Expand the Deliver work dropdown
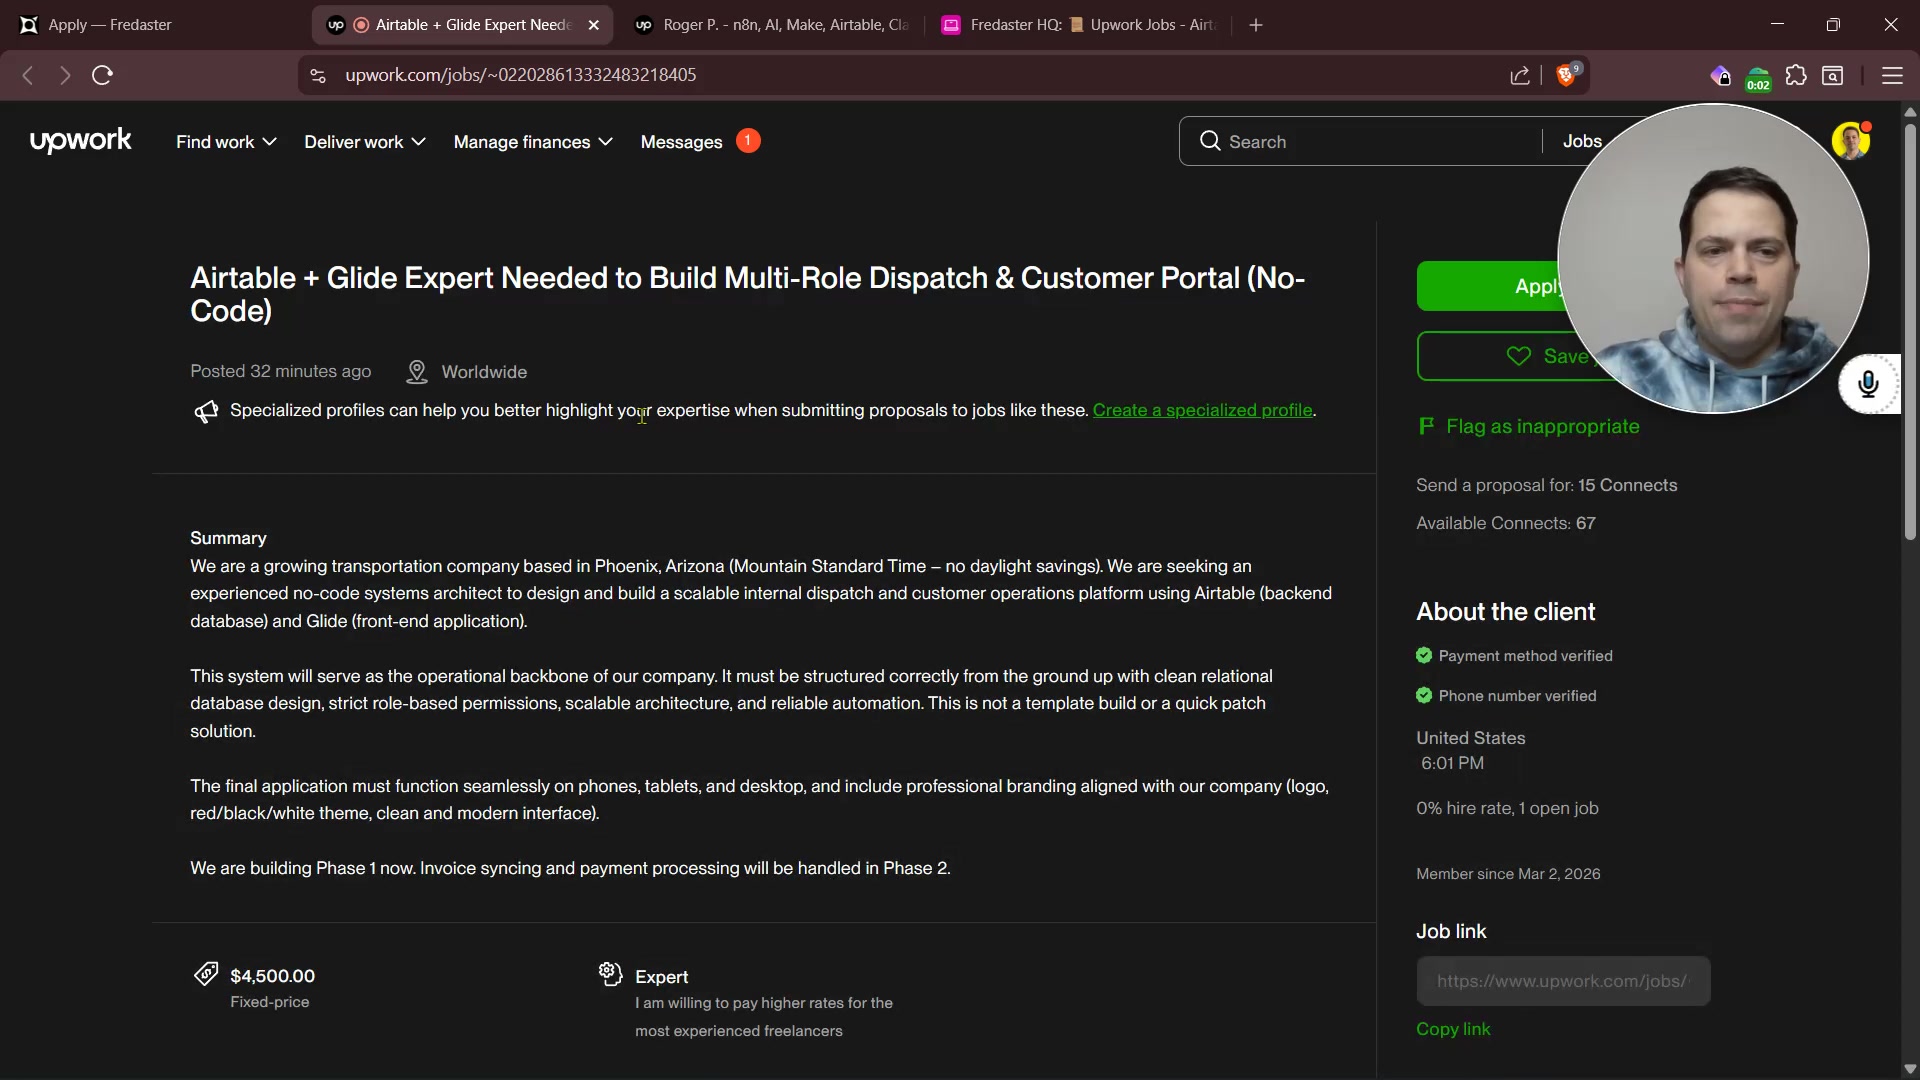This screenshot has width=1920, height=1080. [365, 142]
